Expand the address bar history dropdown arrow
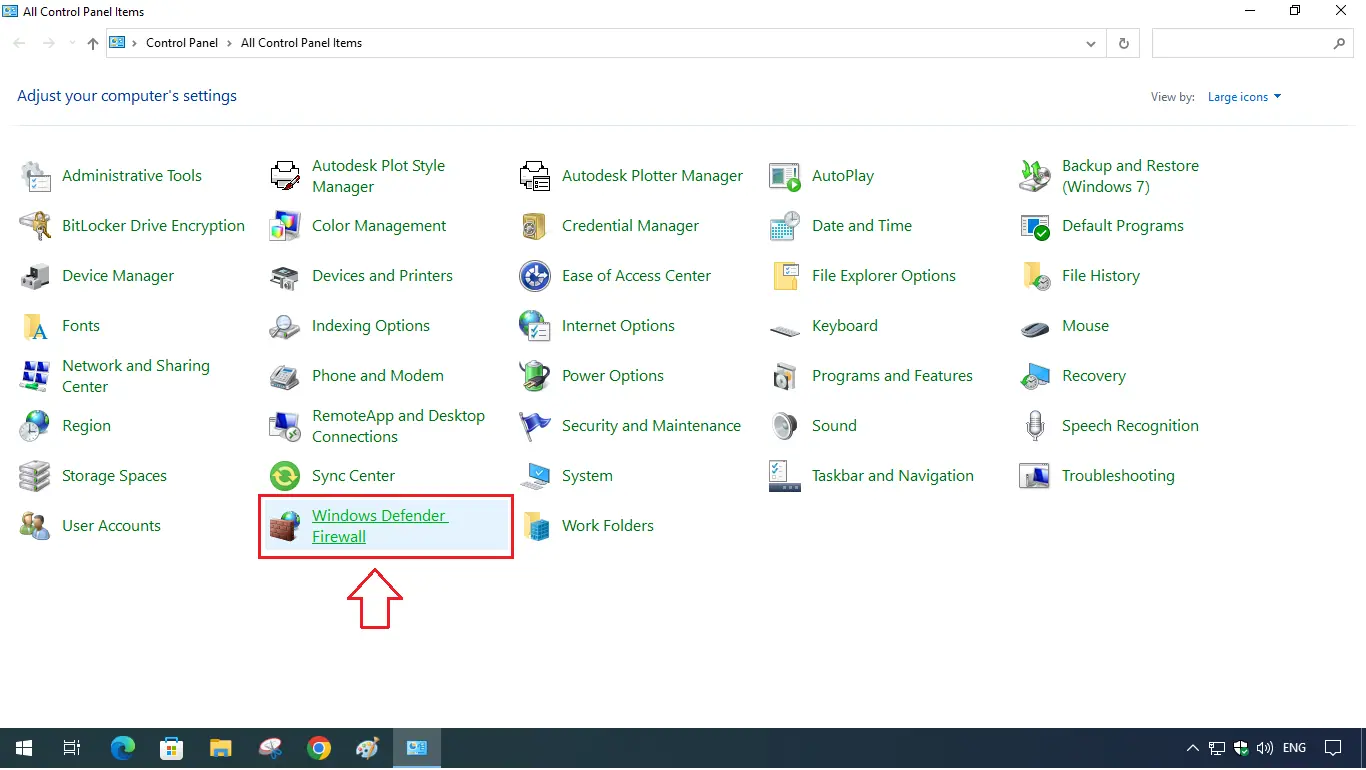The image size is (1366, 770). pyautogui.click(x=1091, y=44)
